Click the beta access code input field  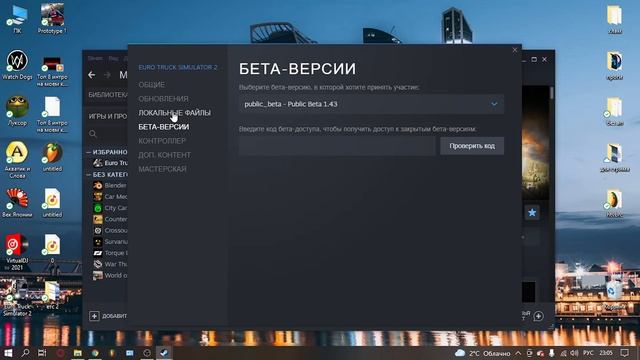[337, 146]
